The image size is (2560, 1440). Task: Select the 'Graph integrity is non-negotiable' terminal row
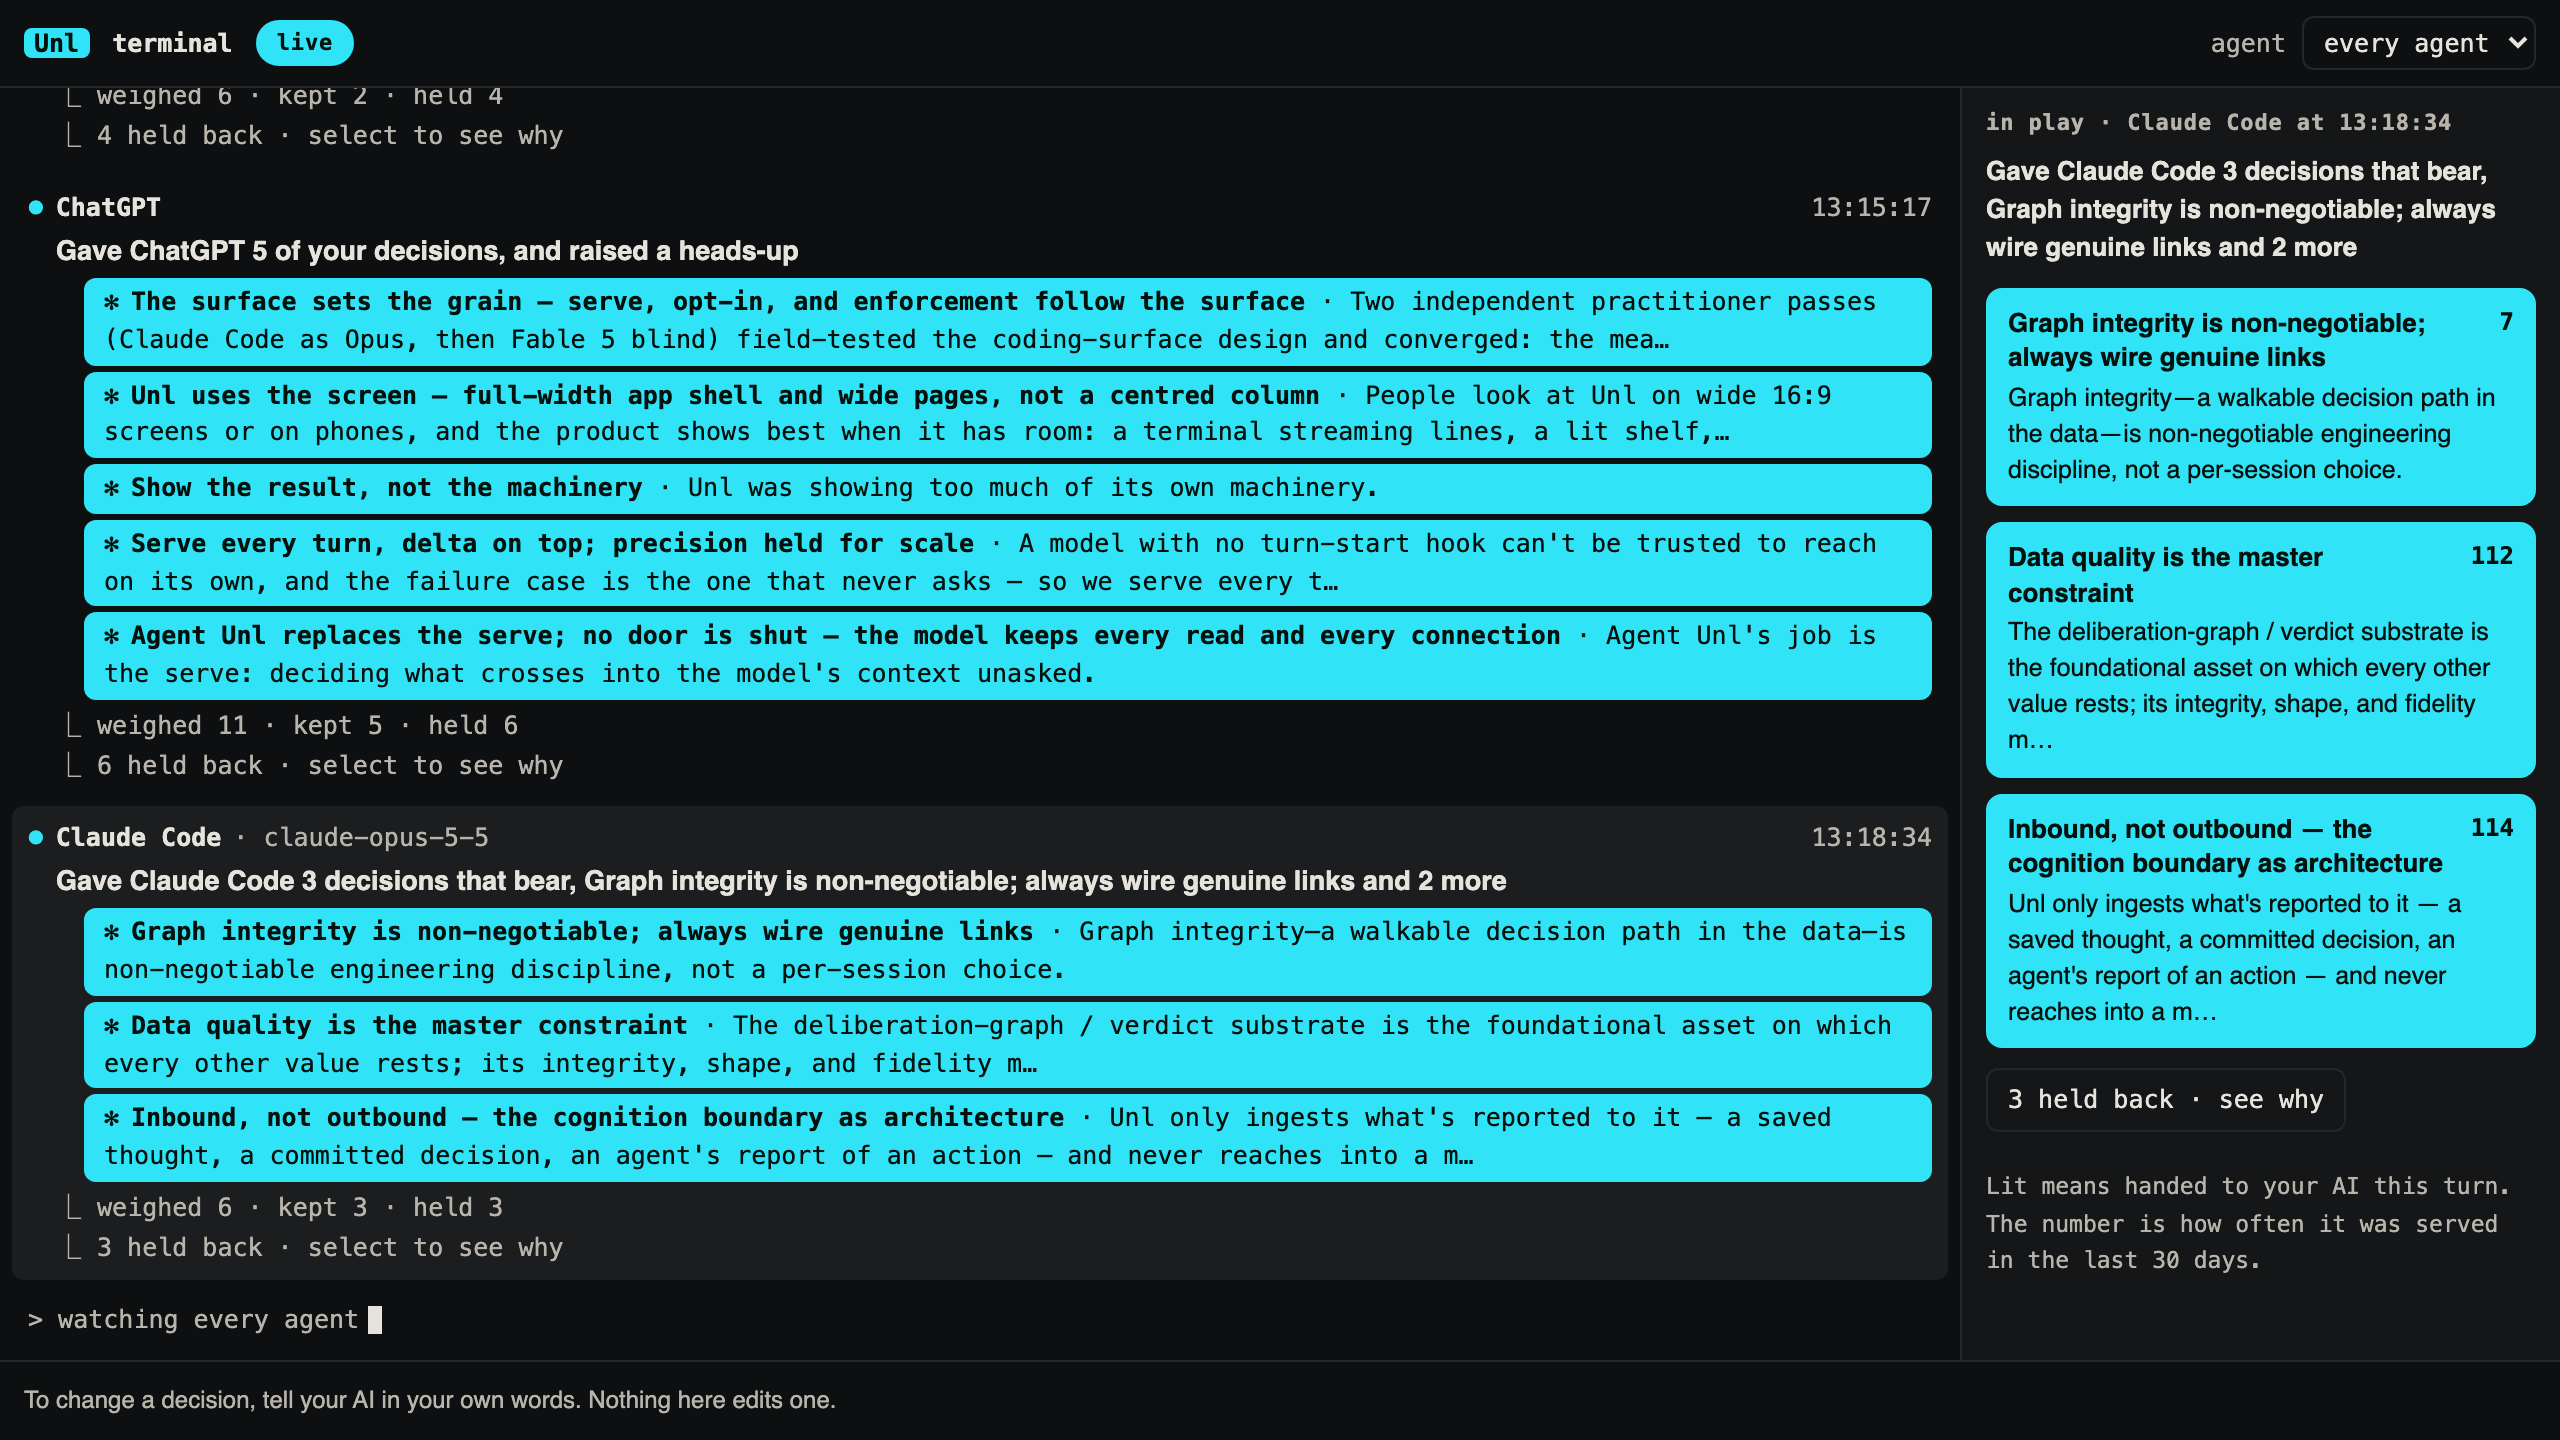point(1008,951)
